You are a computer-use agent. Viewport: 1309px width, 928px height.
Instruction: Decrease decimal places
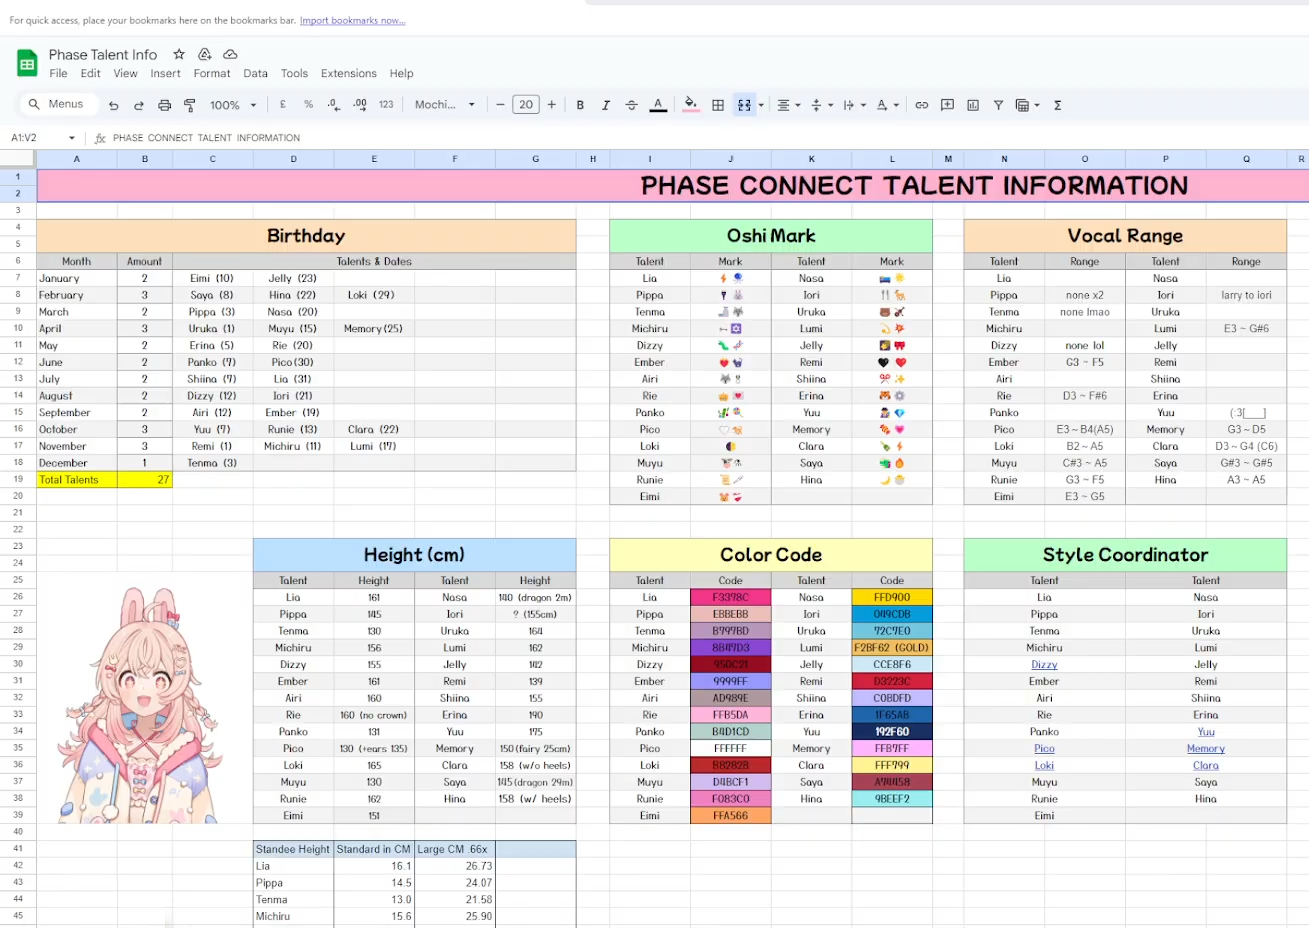click(333, 105)
